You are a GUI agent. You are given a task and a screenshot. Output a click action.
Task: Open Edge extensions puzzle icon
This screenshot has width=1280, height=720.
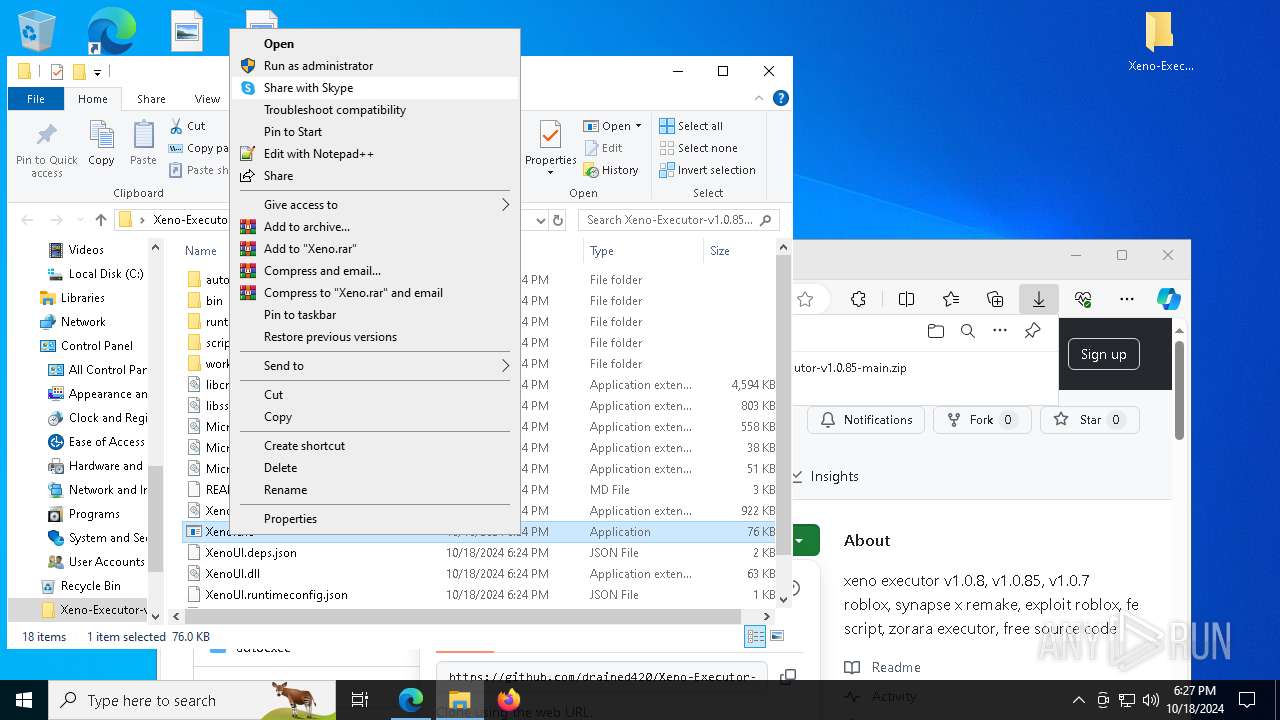(x=858, y=299)
